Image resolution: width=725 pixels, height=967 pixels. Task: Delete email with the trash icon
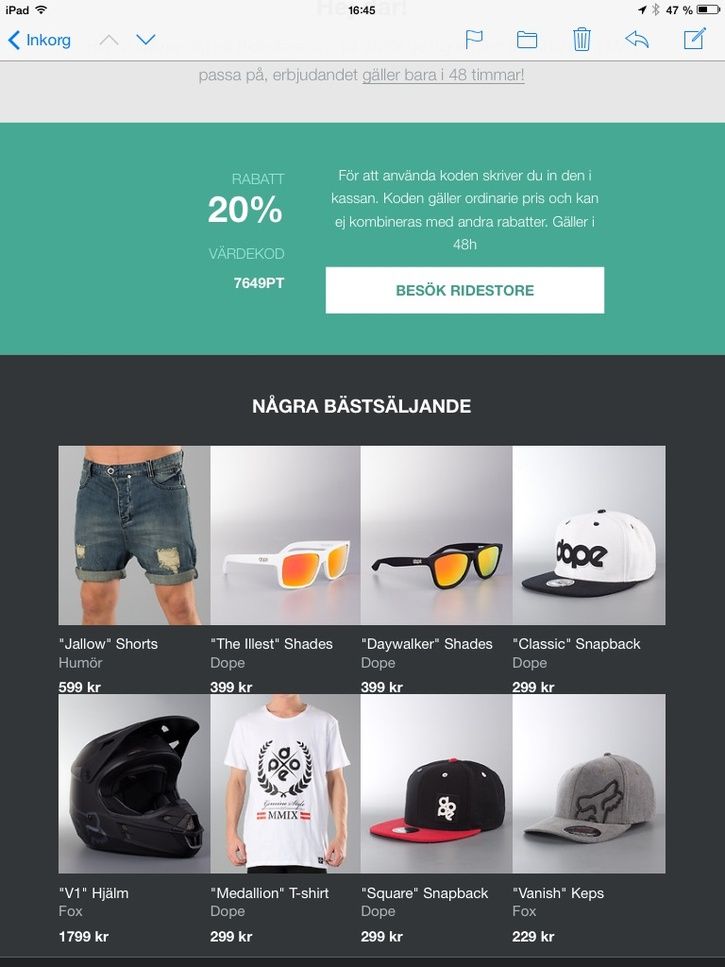click(581, 39)
